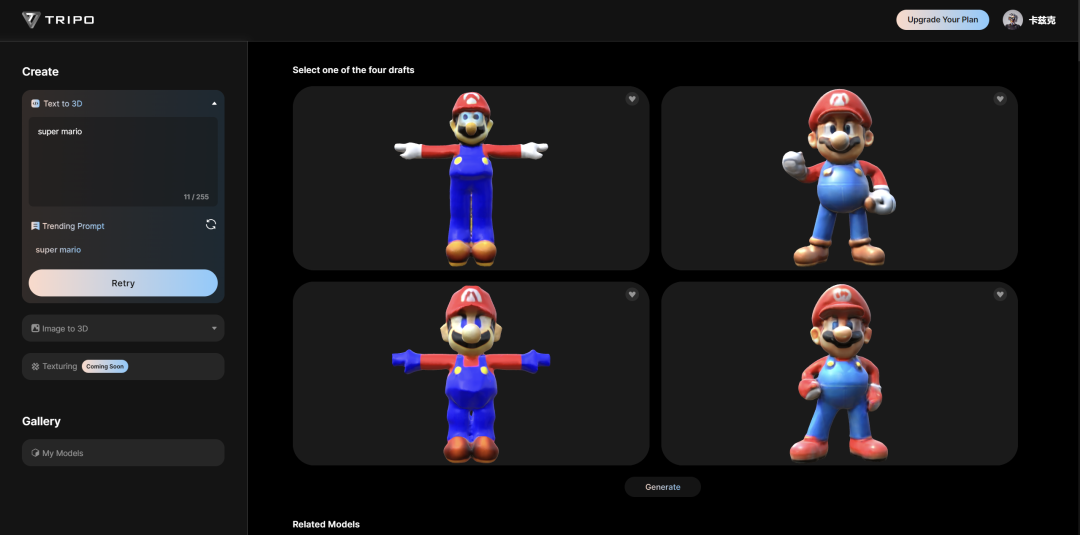The width and height of the screenshot is (1080, 535).
Task: Click the Create heading
Action: click(41, 72)
